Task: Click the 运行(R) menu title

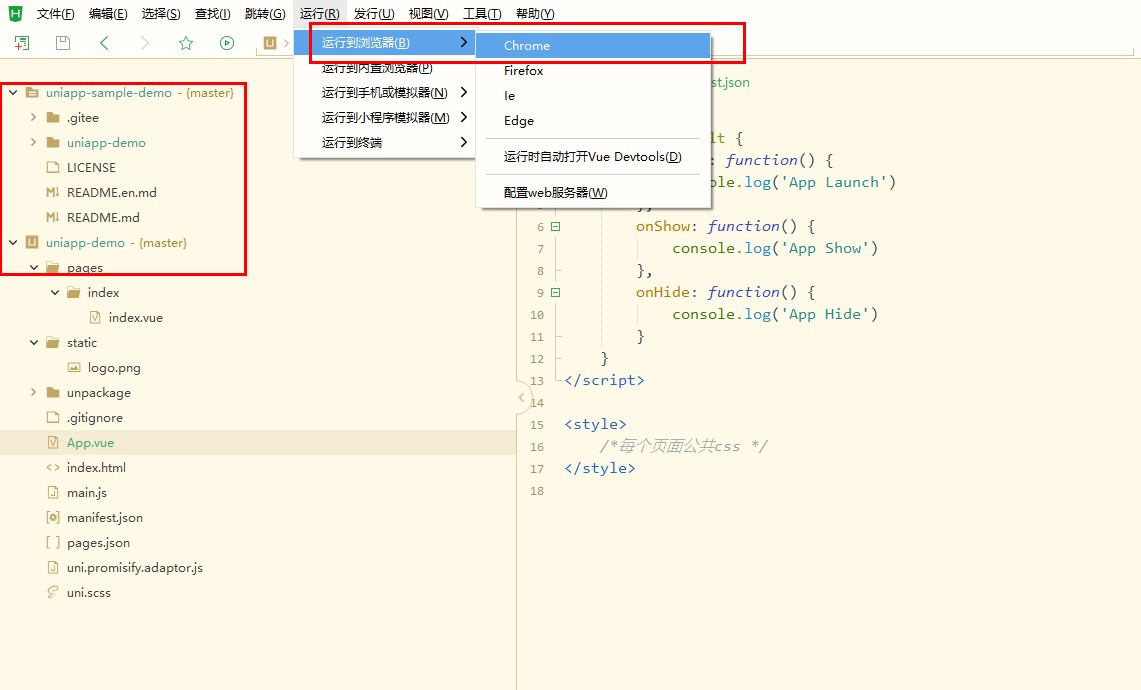Action: point(319,13)
